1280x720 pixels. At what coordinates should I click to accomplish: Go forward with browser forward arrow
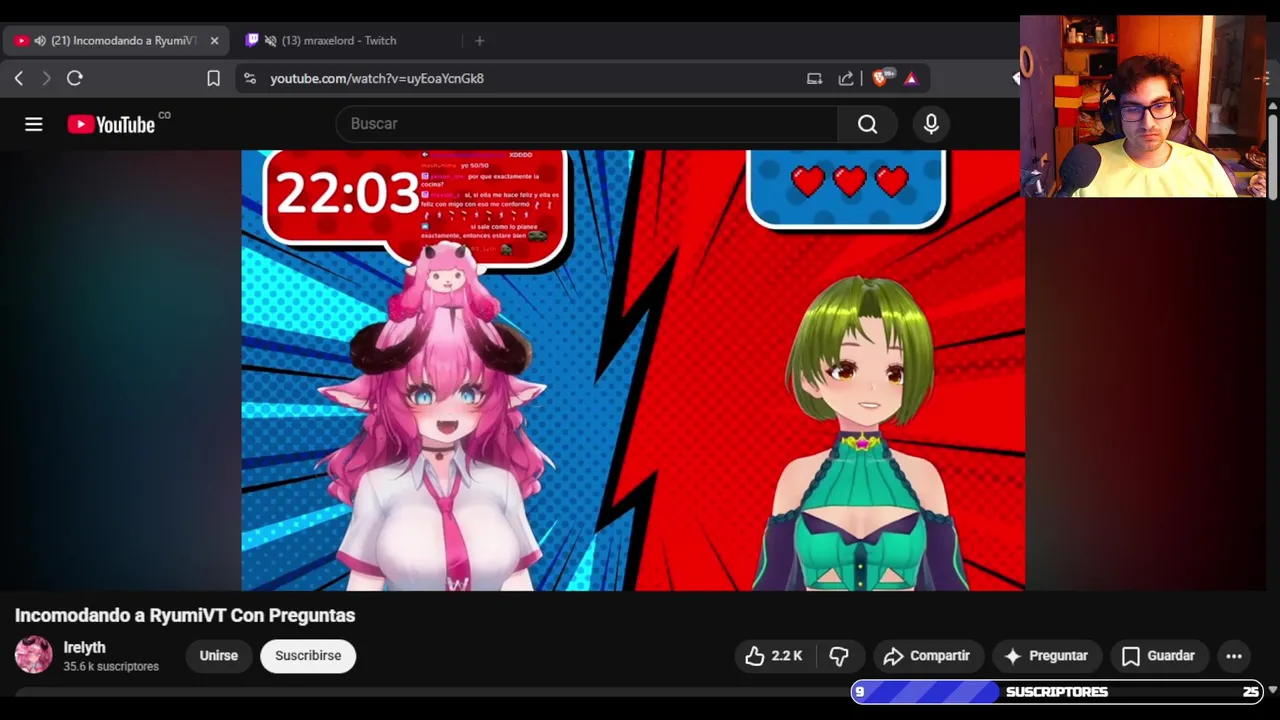coord(46,78)
